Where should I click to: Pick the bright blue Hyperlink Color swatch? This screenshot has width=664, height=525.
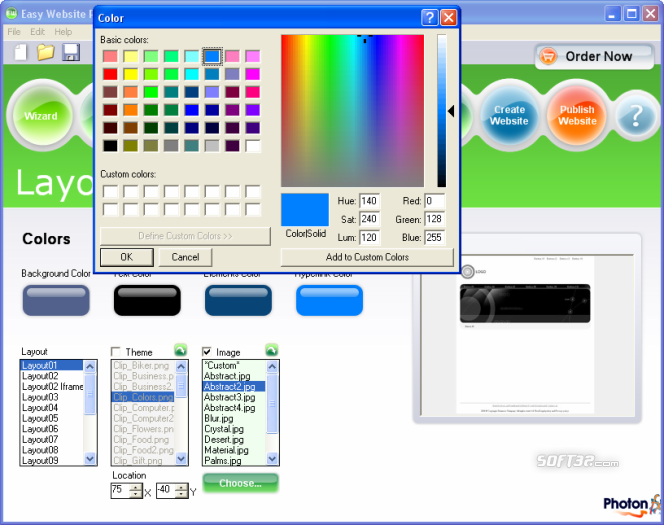tap(329, 300)
